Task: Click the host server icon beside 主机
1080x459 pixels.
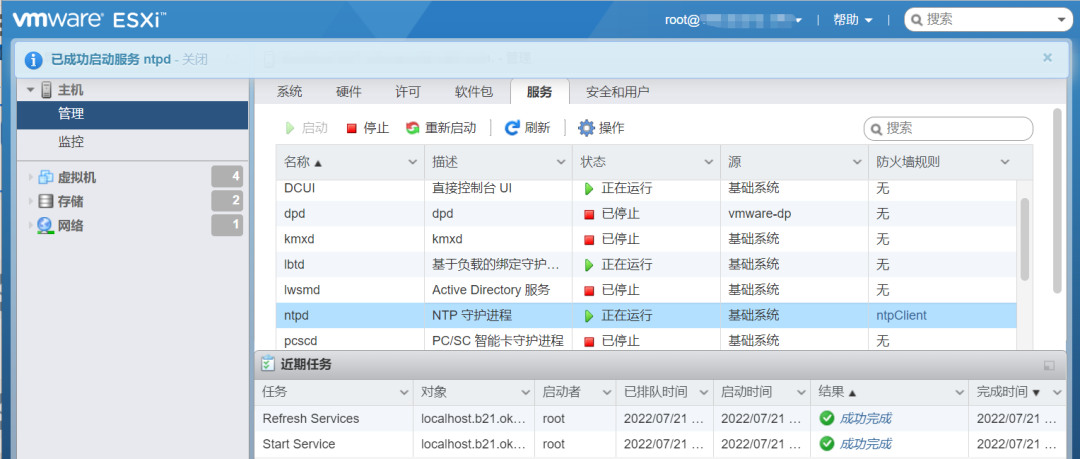Action: [47, 90]
